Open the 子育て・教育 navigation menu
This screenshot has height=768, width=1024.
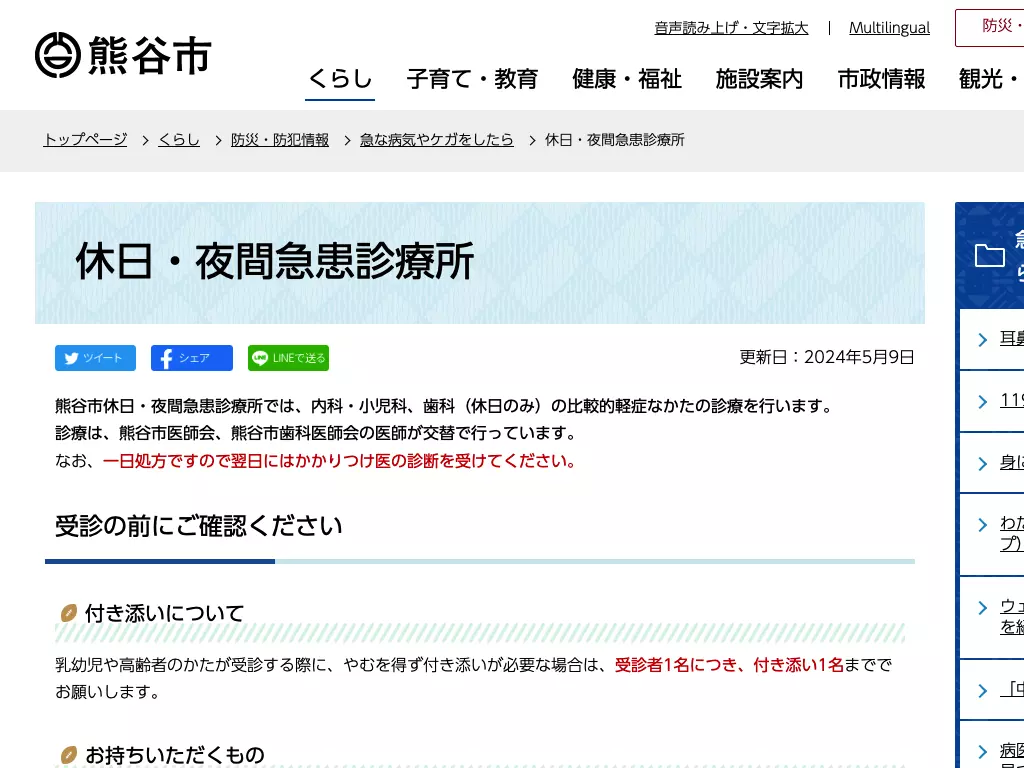(x=472, y=79)
